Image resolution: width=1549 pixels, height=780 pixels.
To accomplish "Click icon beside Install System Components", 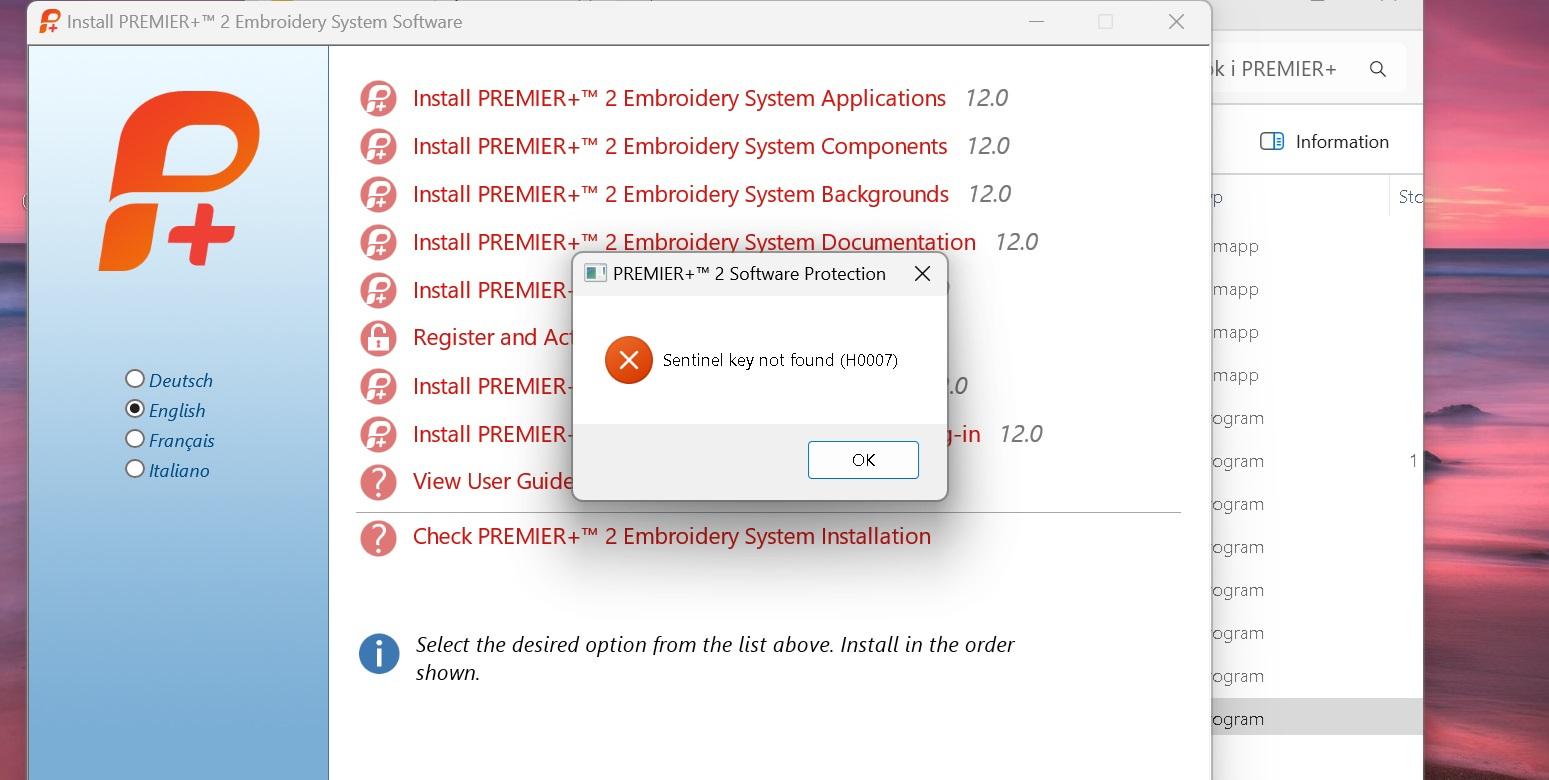I will pos(378,147).
